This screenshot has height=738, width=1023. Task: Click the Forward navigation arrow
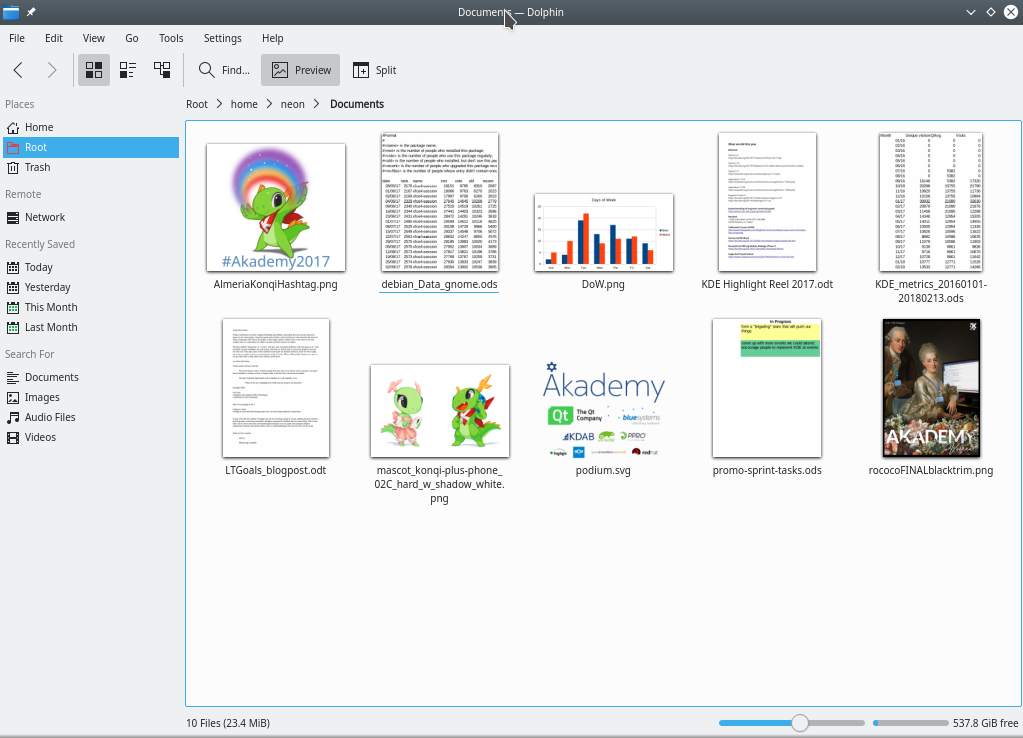pyautogui.click(x=52, y=70)
